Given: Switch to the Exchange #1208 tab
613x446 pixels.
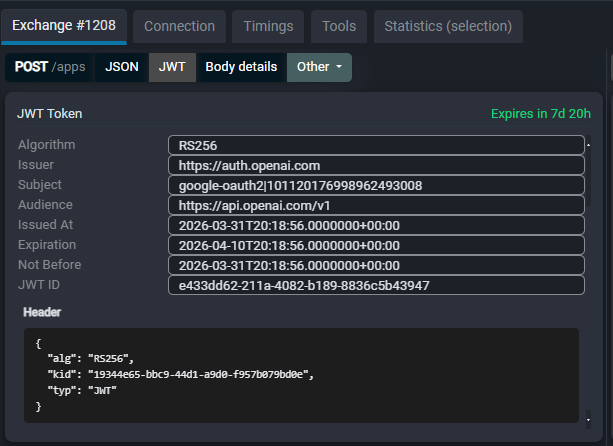Looking at the screenshot, I should click(x=64, y=26).
